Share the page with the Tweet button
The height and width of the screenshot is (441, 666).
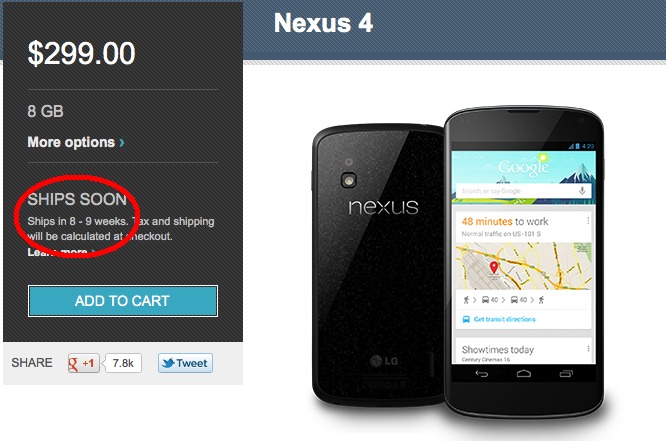[185, 363]
